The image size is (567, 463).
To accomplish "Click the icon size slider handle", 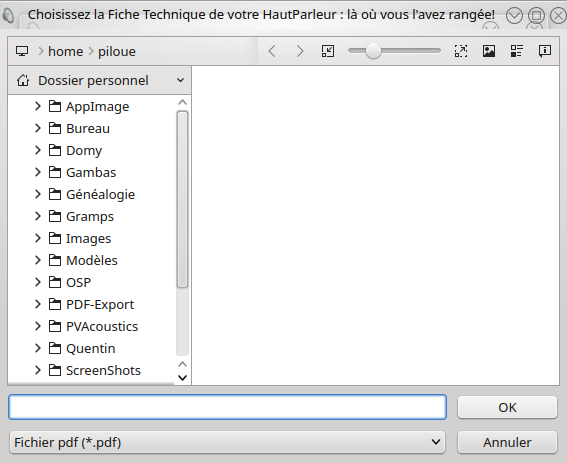I will pos(373,51).
